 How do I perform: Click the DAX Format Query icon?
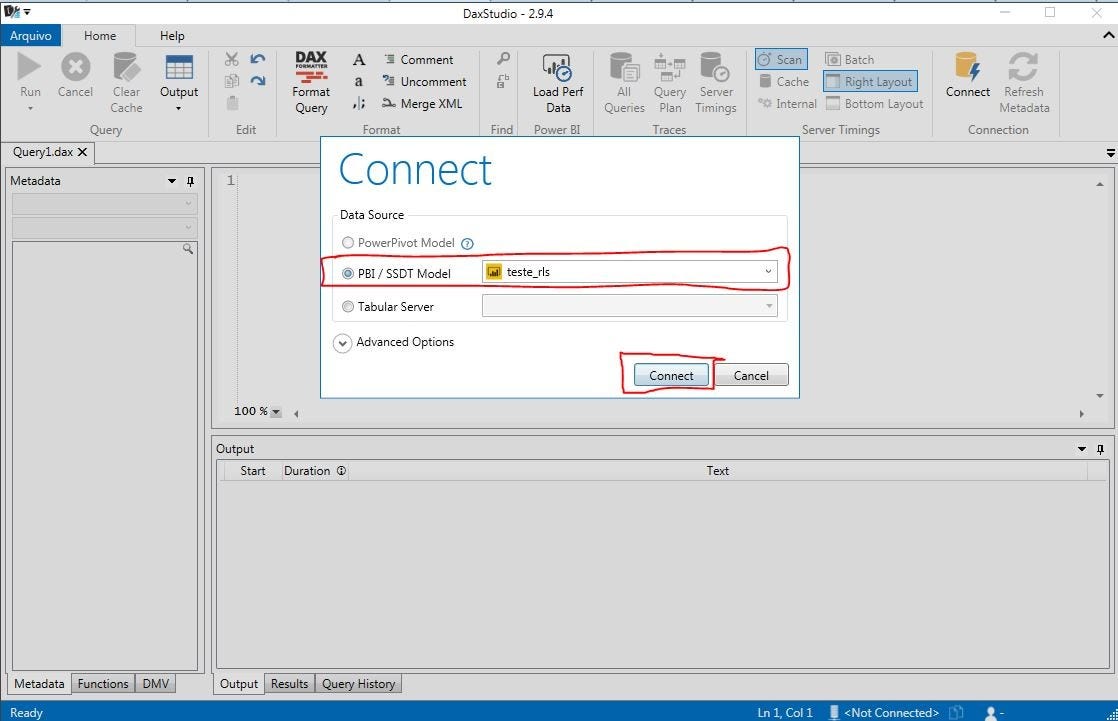[311, 66]
